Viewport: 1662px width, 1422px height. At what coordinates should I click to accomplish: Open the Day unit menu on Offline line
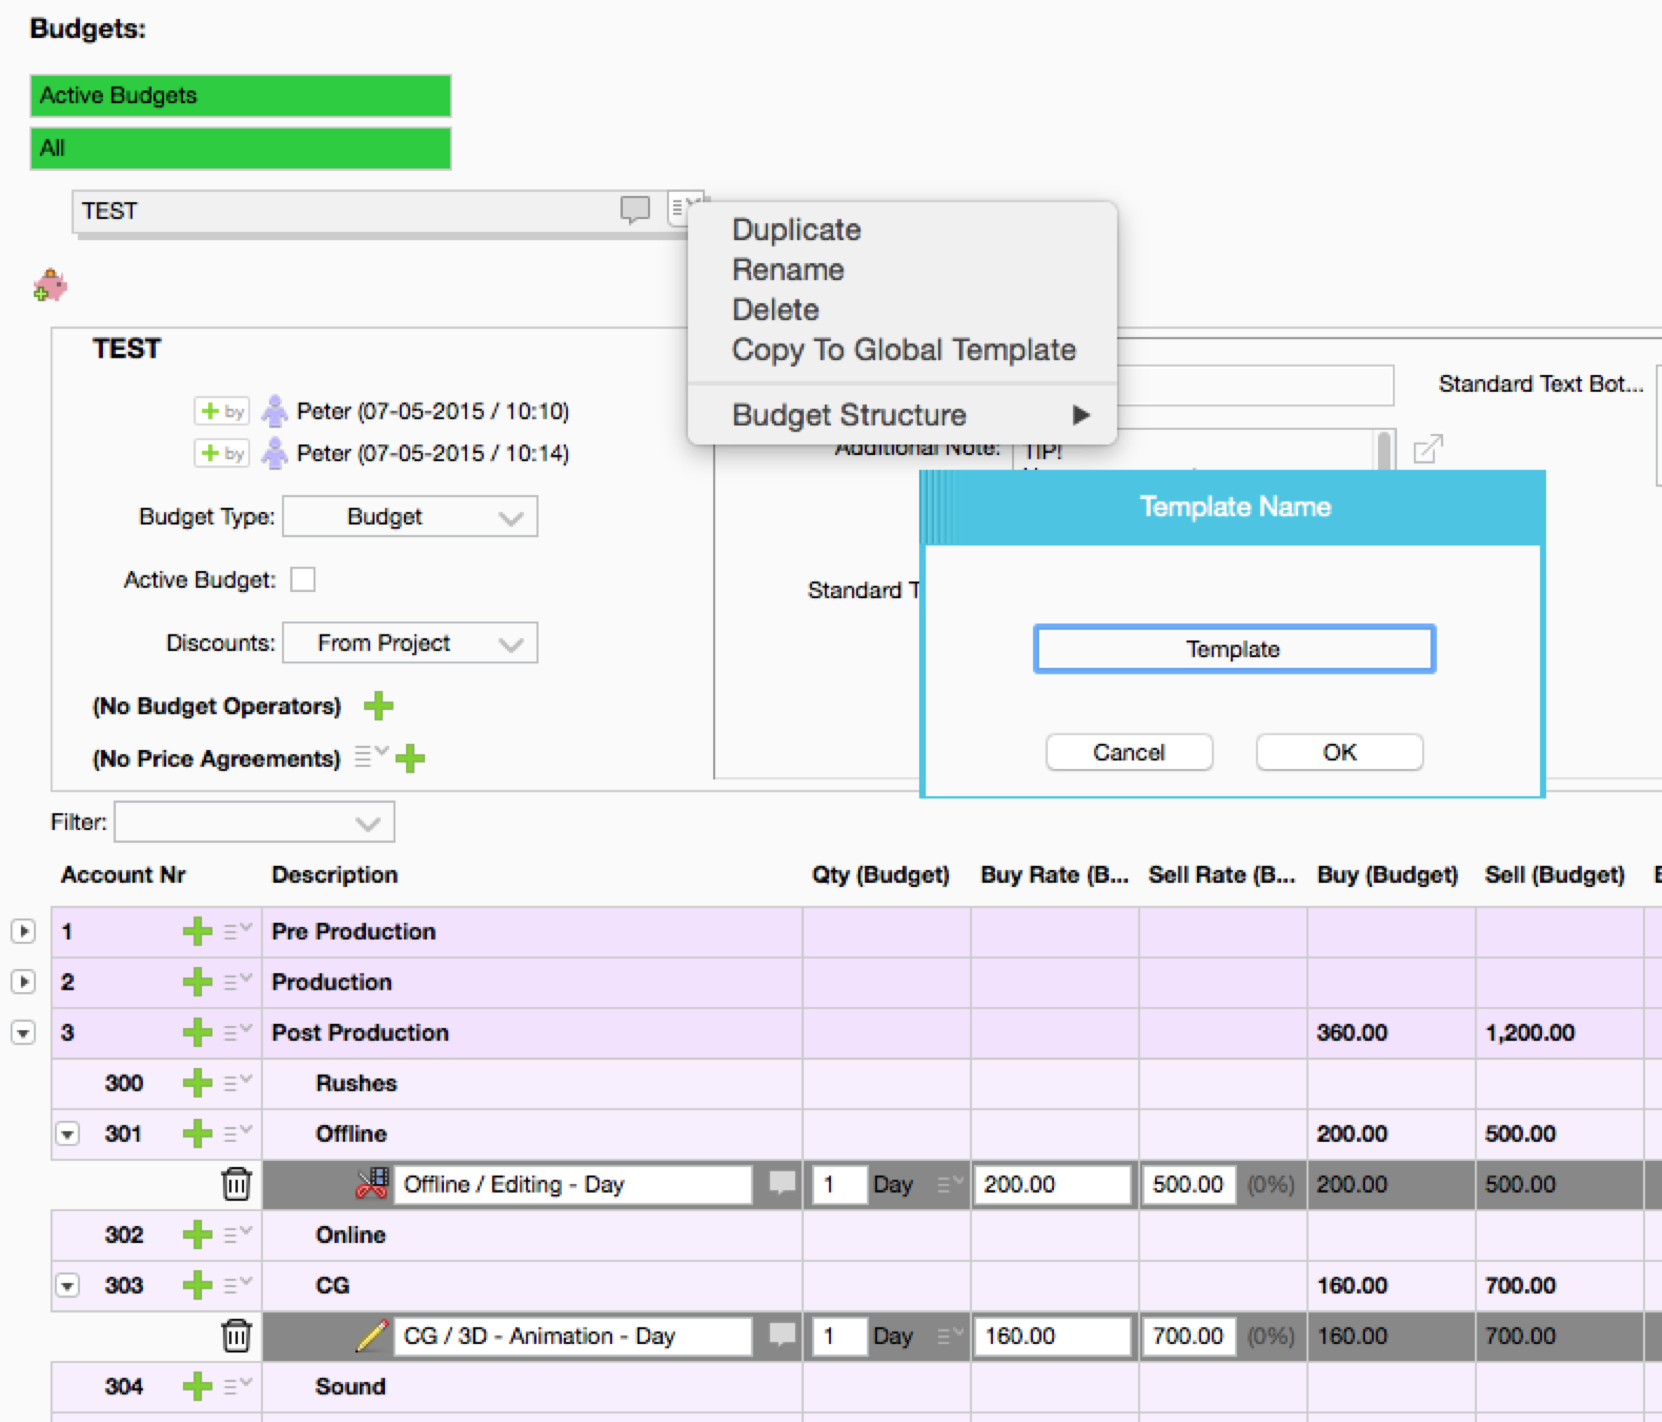[949, 1184]
